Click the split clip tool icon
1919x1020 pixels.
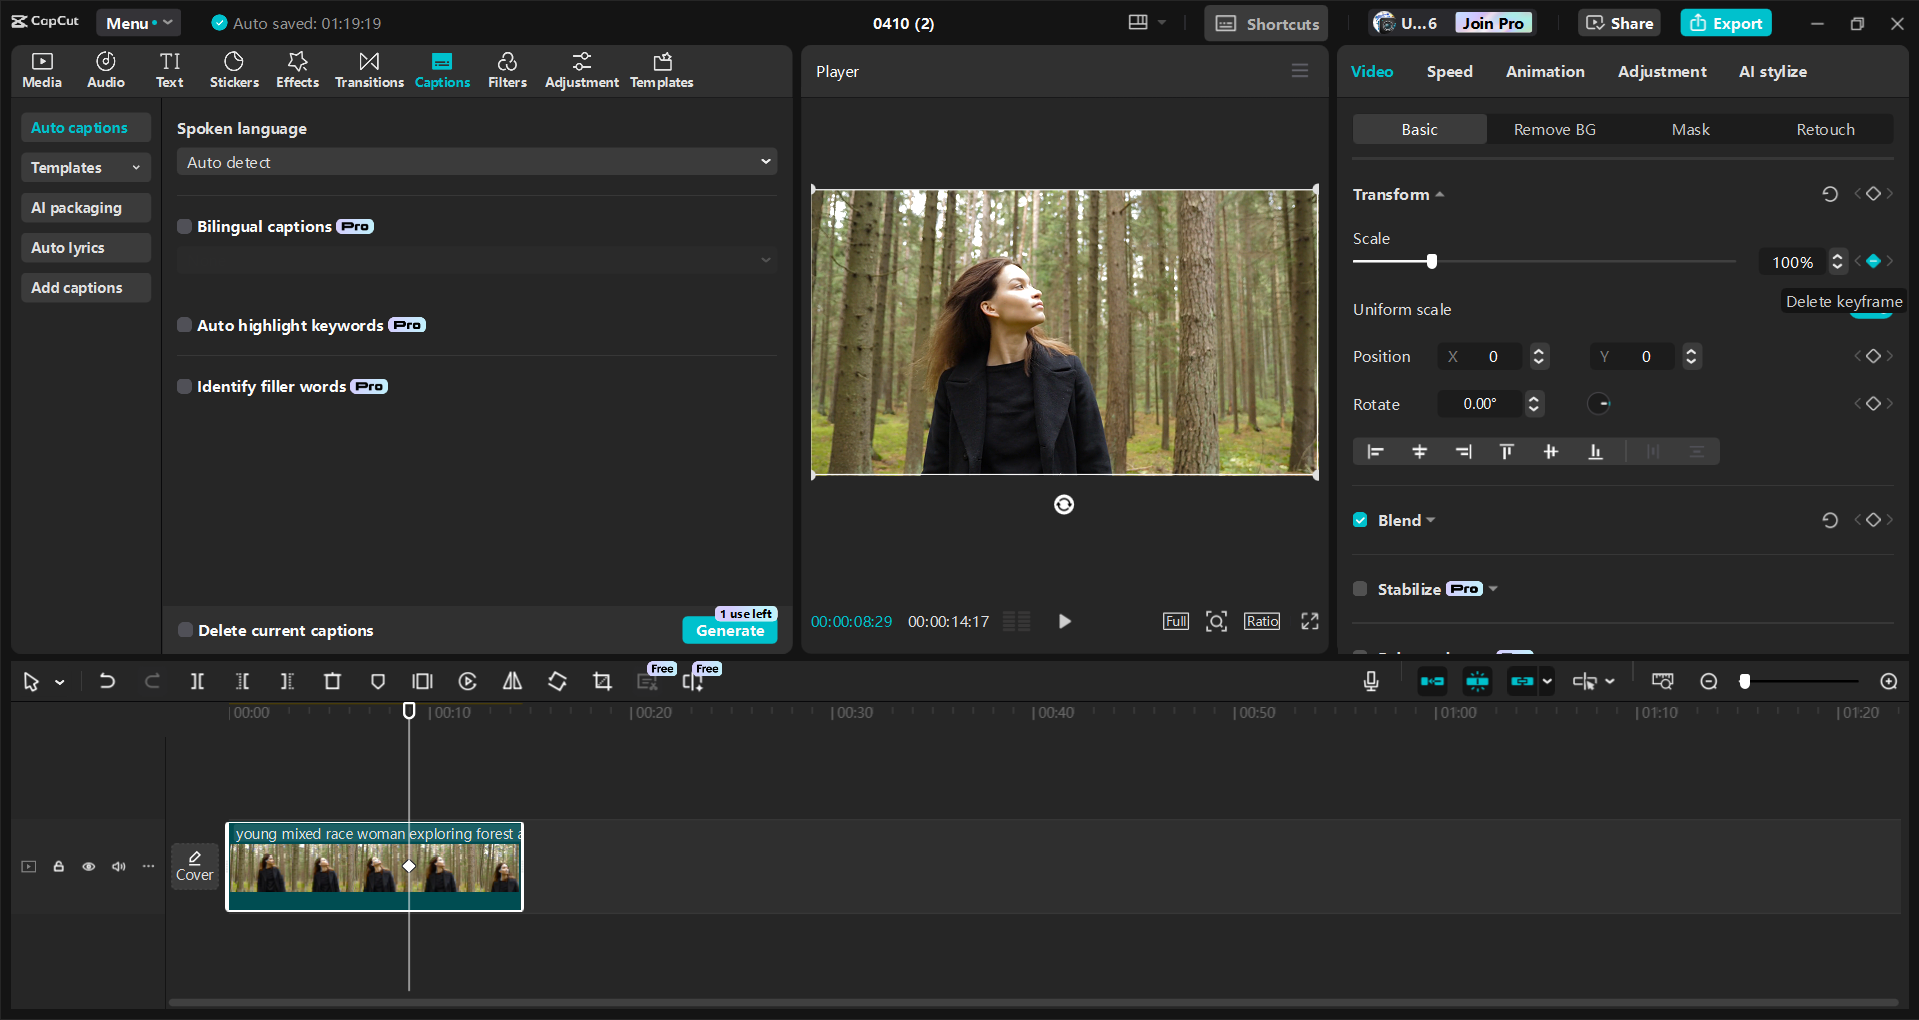(197, 681)
